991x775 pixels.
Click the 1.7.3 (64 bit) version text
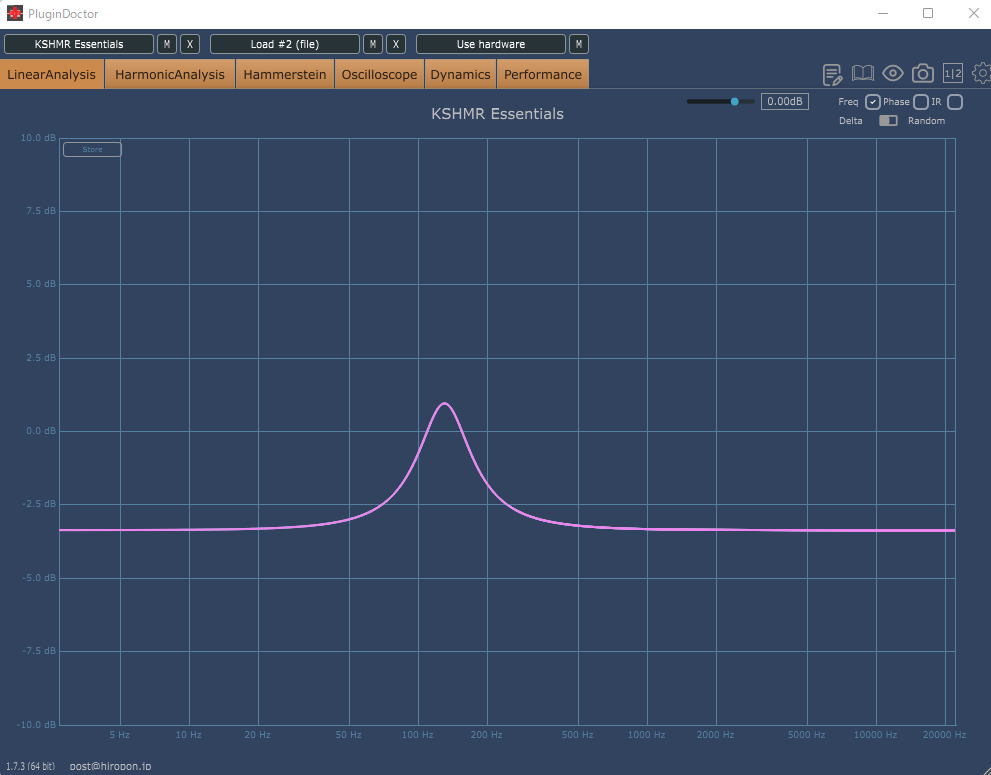(x=30, y=766)
